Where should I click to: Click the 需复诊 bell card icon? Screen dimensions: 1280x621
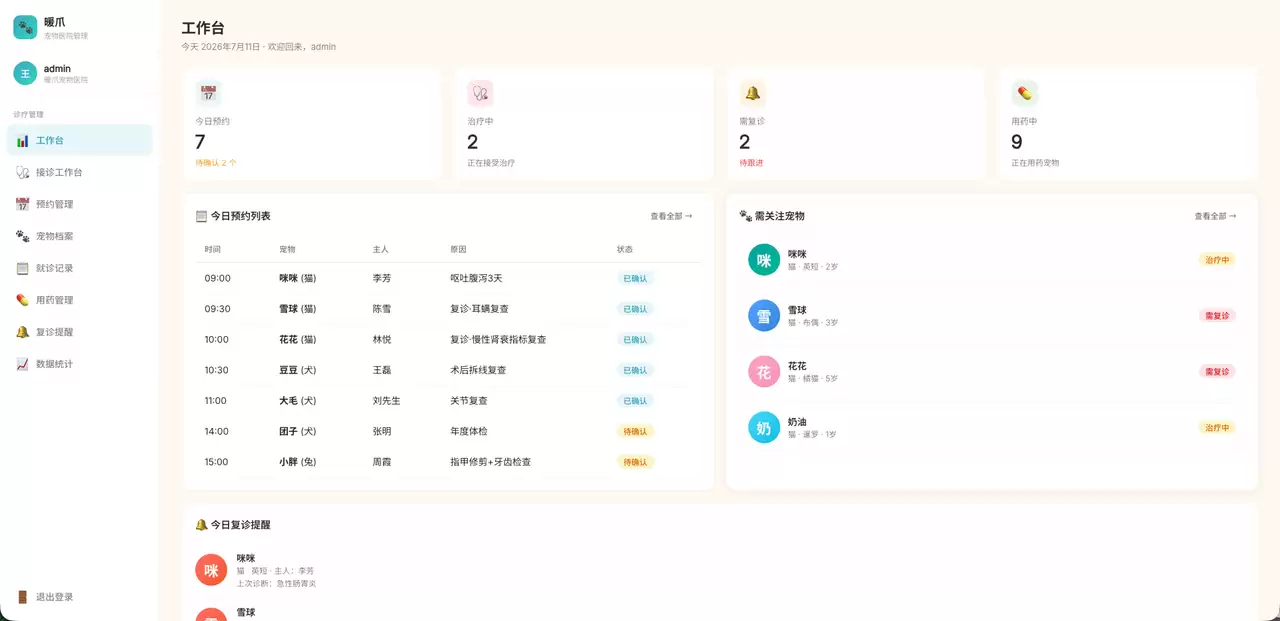(752, 93)
